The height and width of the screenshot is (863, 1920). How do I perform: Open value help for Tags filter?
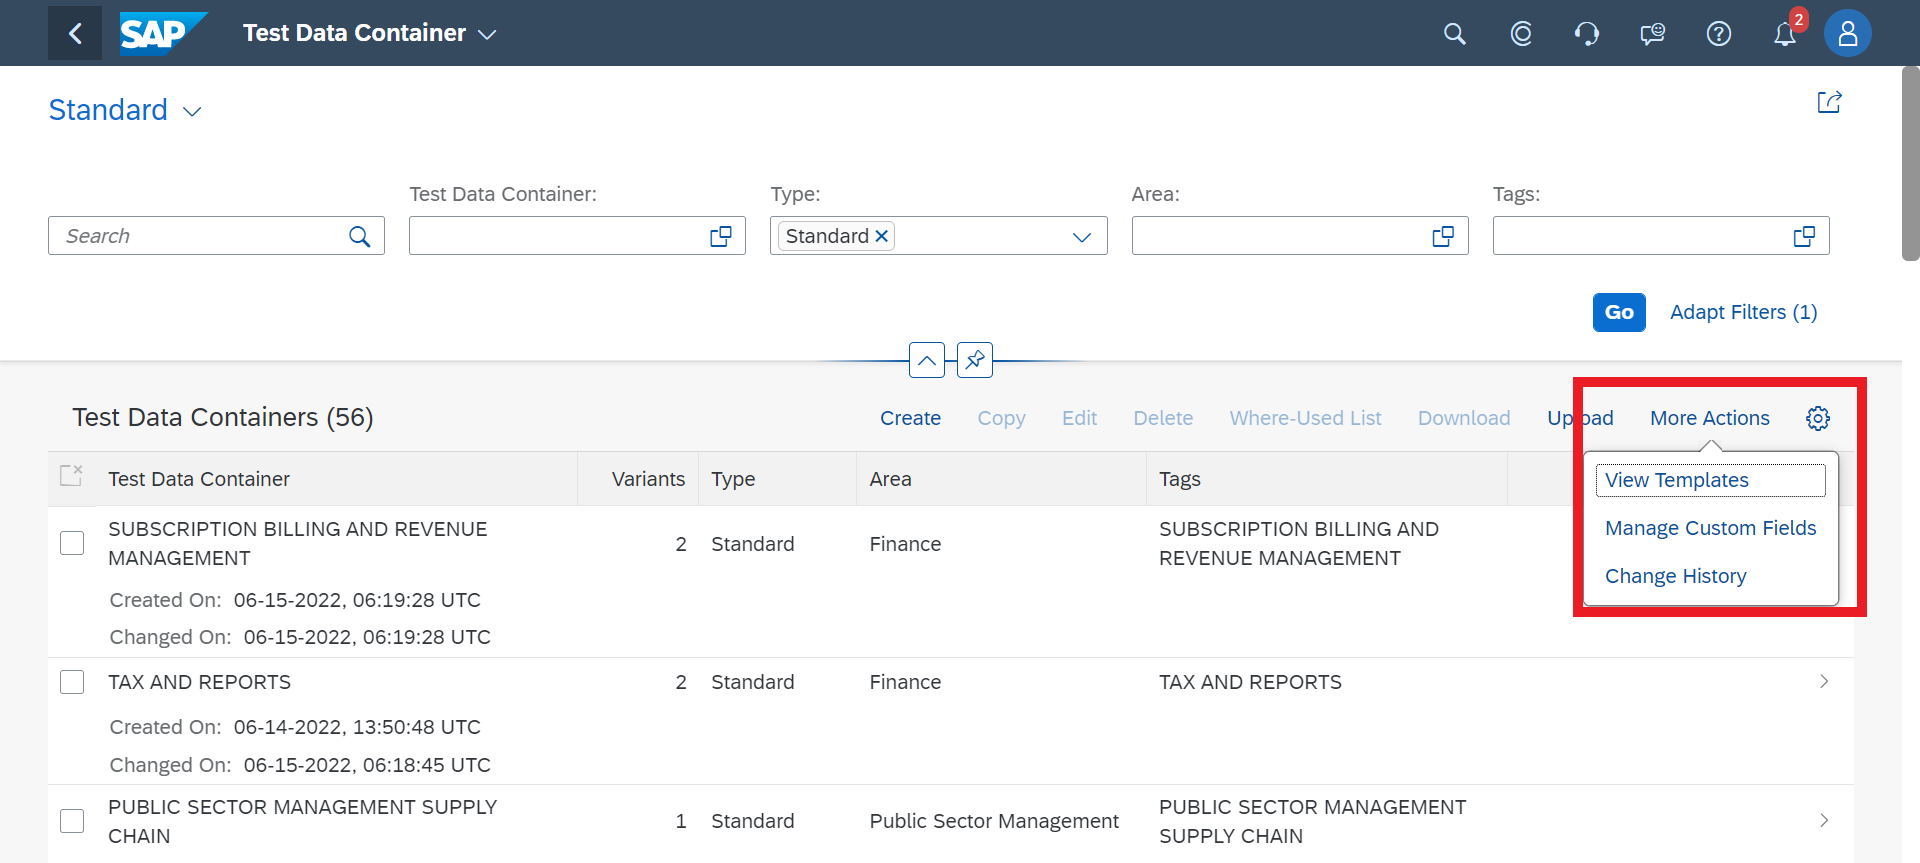tap(1804, 236)
